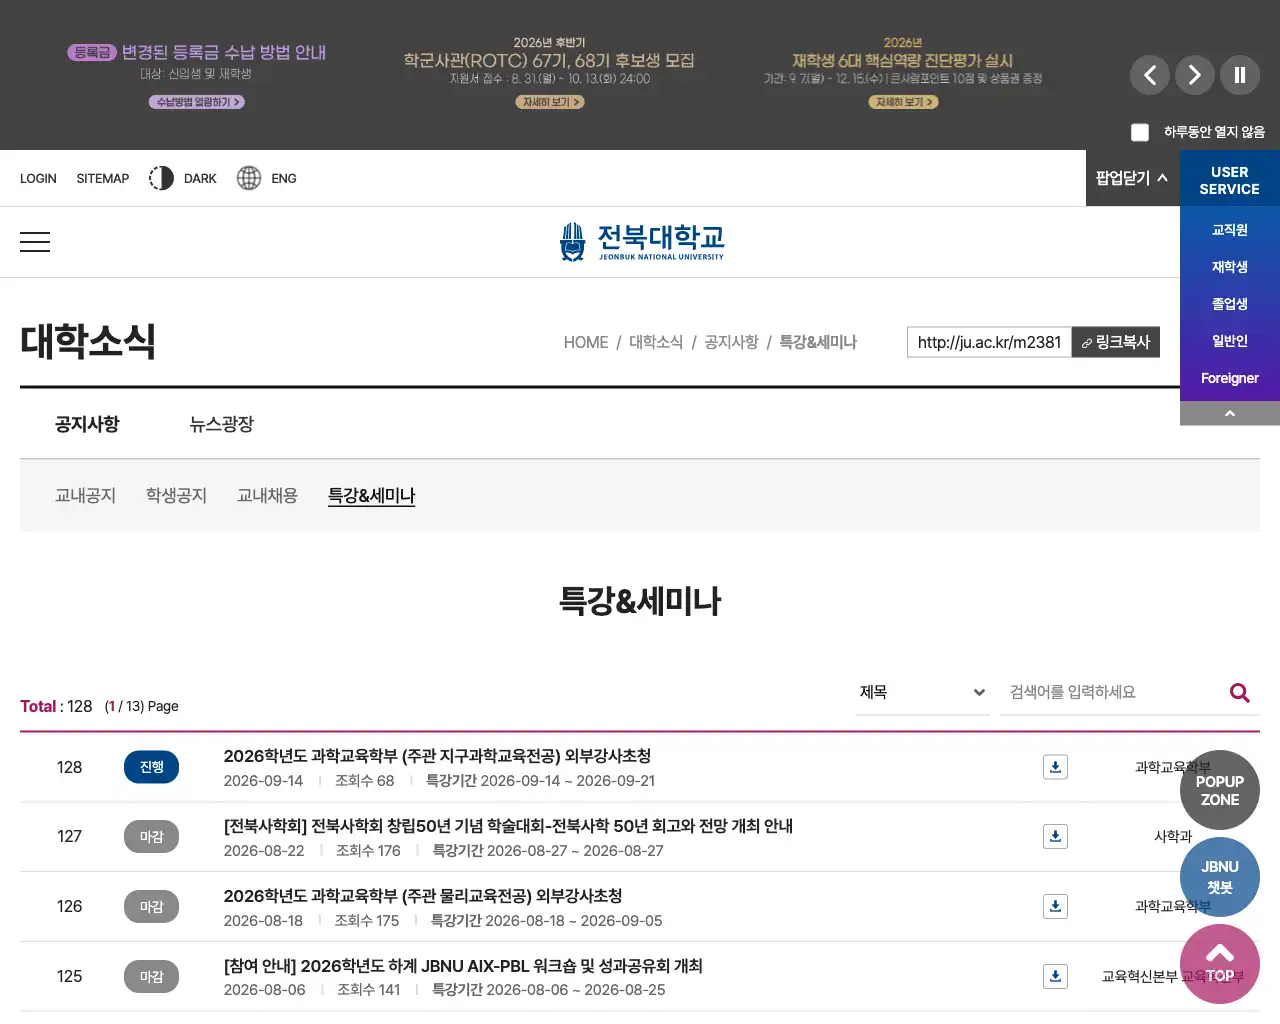Switch language using the globe icon
Viewport: 1280px width, 1024px height.
(x=249, y=178)
